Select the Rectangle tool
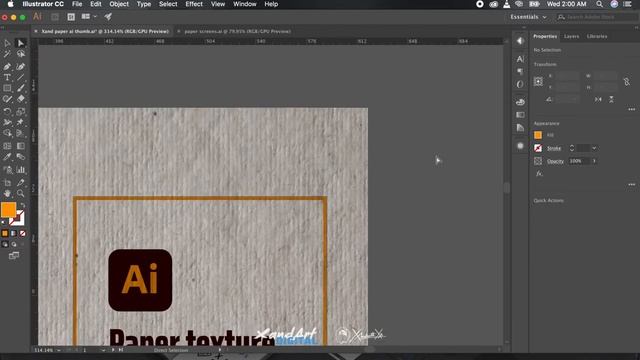 pyautogui.click(x=7, y=88)
